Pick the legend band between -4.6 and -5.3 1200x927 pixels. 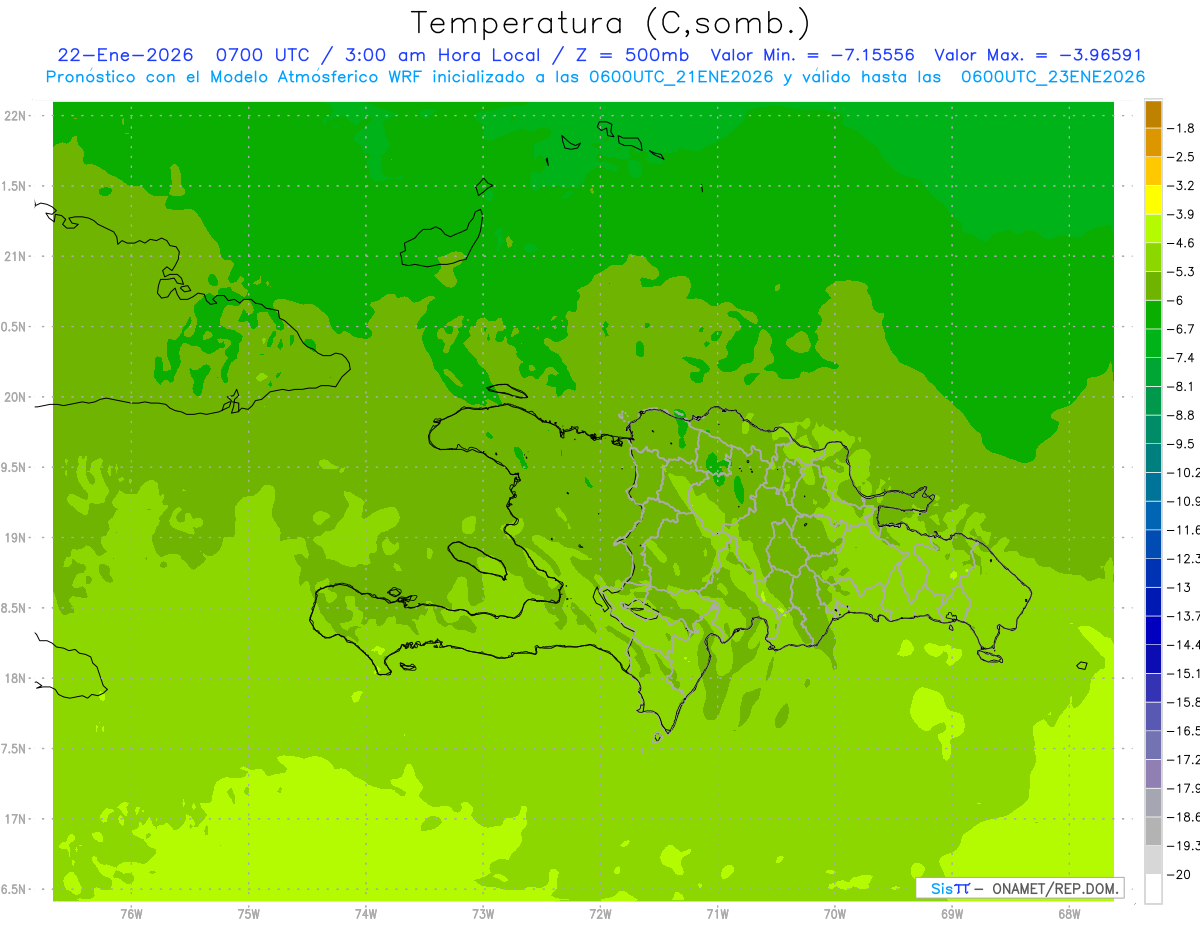coord(1153,257)
